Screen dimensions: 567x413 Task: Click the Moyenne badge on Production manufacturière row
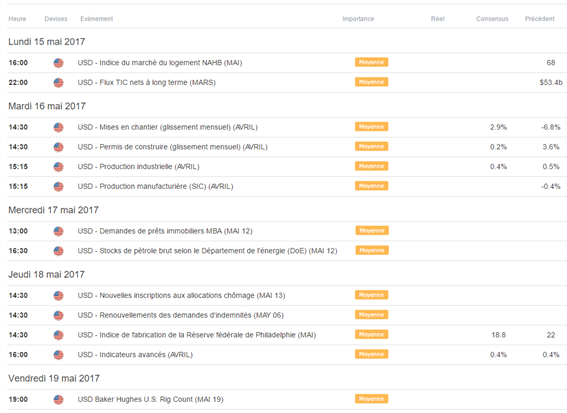[371, 186]
